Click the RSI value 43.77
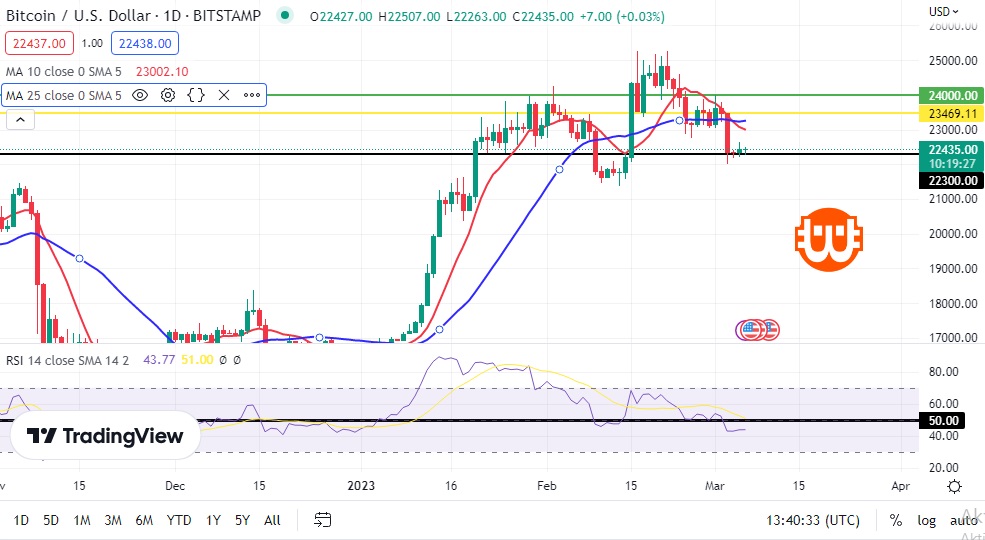Viewport: 985px width, 540px height. pyautogui.click(x=160, y=360)
